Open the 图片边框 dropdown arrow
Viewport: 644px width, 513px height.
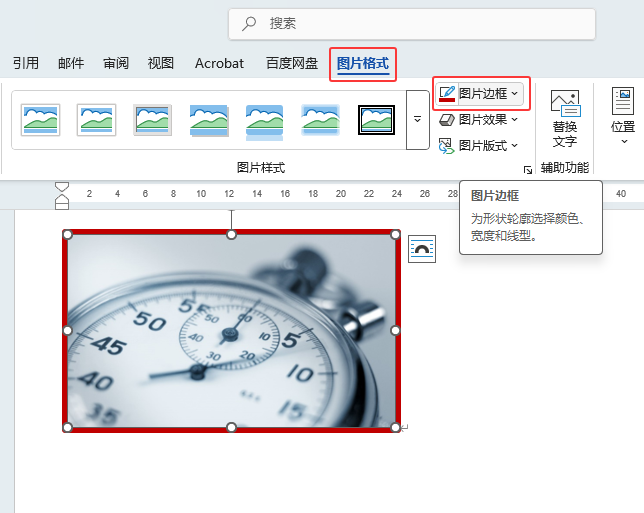click(x=515, y=94)
